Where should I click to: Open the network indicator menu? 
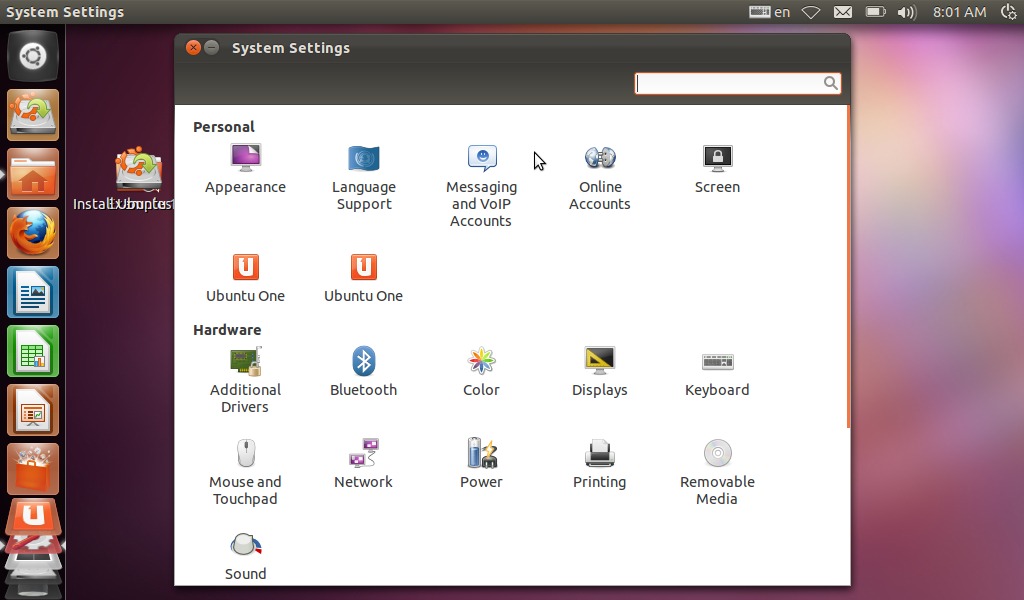pyautogui.click(x=811, y=12)
